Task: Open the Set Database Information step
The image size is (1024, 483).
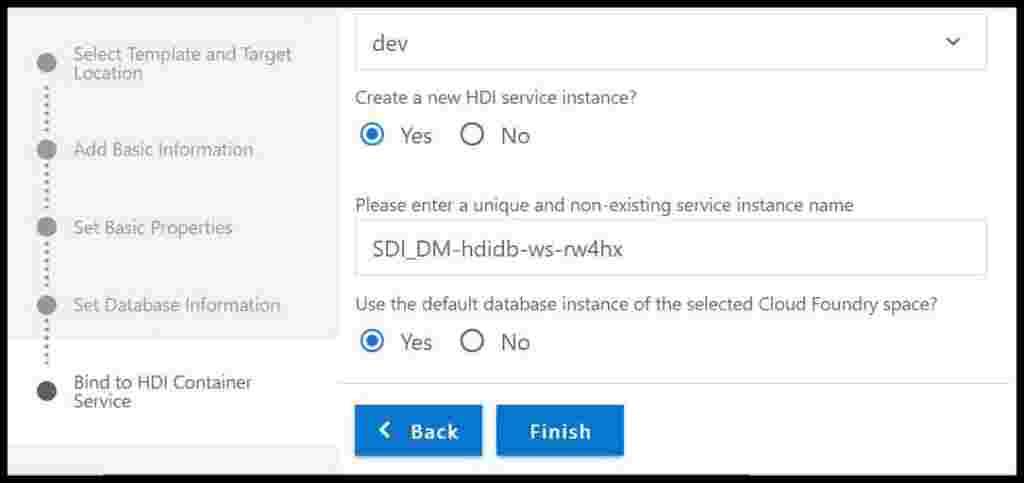Action: [x=176, y=305]
